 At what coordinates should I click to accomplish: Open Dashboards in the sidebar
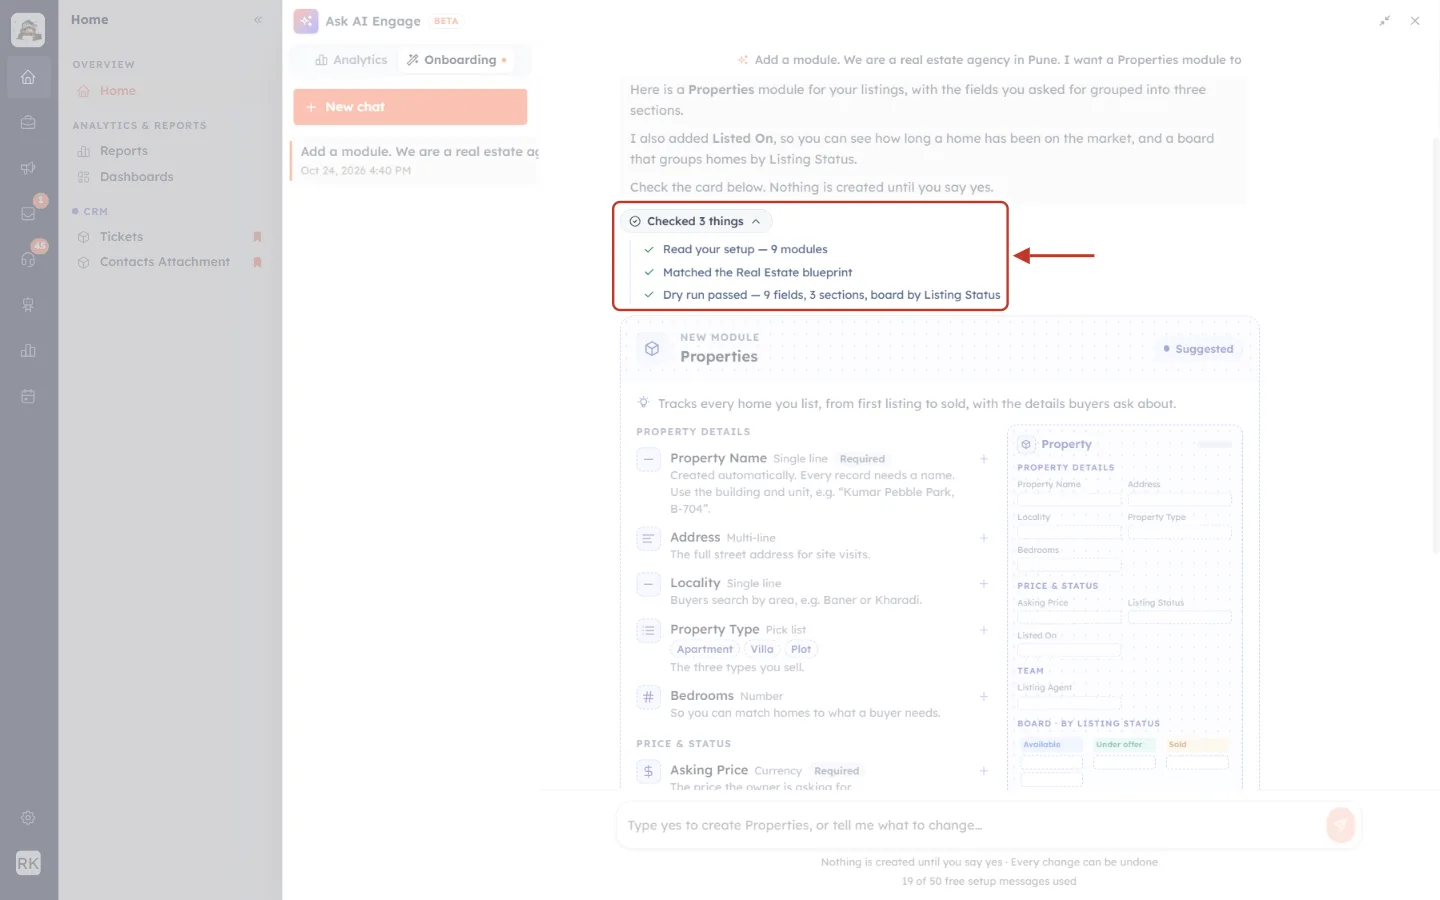(x=137, y=177)
